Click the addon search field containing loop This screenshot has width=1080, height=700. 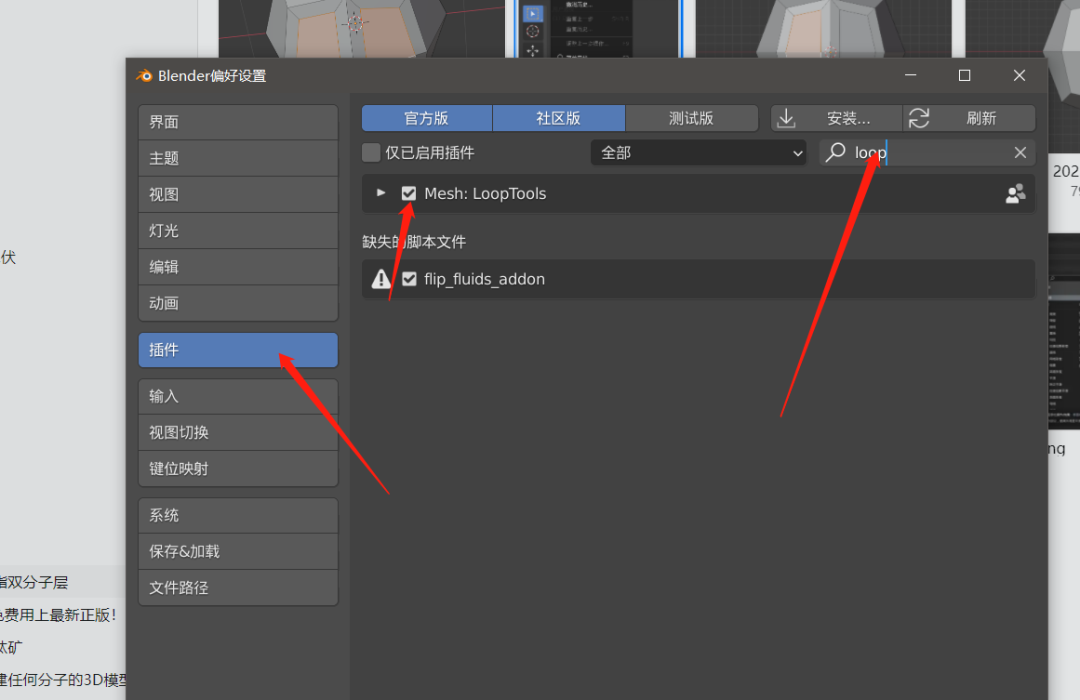pyautogui.click(x=927, y=153)
